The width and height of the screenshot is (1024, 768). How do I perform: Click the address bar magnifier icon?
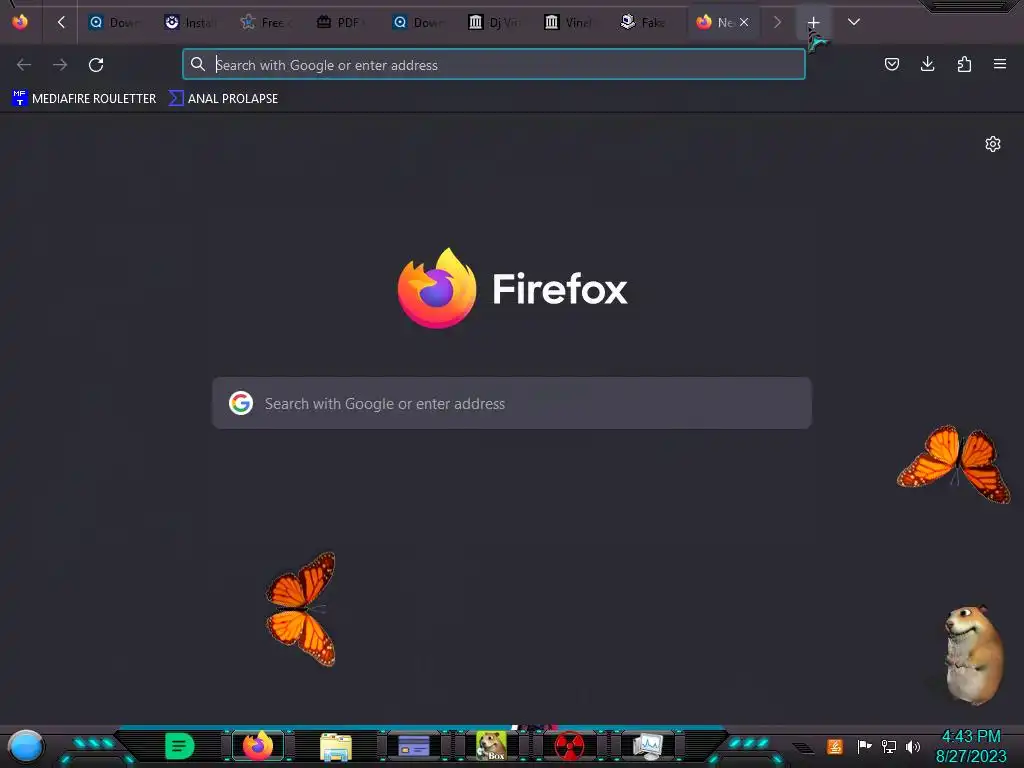pos(198,64)
